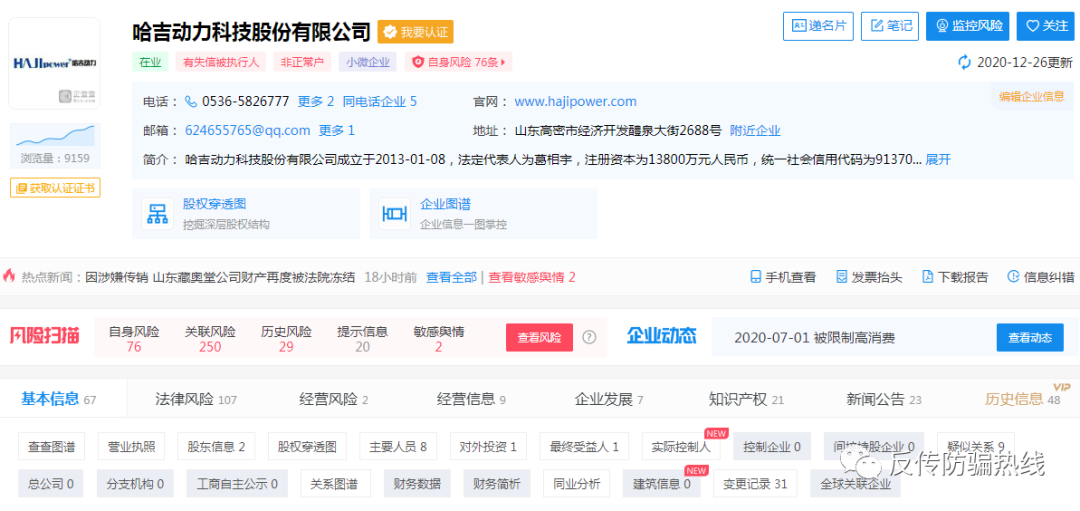Screen dimensions: 1080x511
Task: Click the 监控风险 button
Action: click(967, 26)
